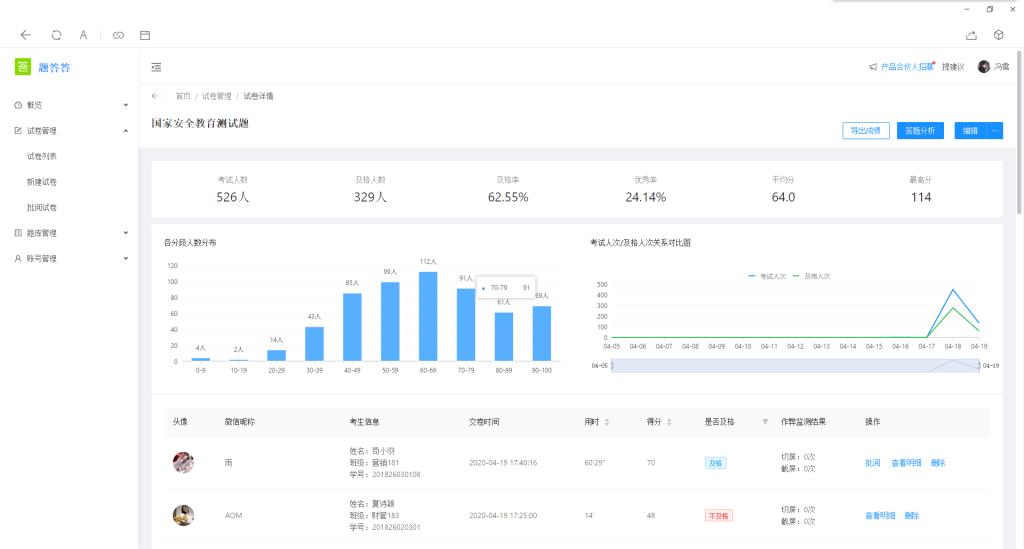Click the 账号管理 person icon
This screenshot has height=549, width=1024.
point(18,259)
